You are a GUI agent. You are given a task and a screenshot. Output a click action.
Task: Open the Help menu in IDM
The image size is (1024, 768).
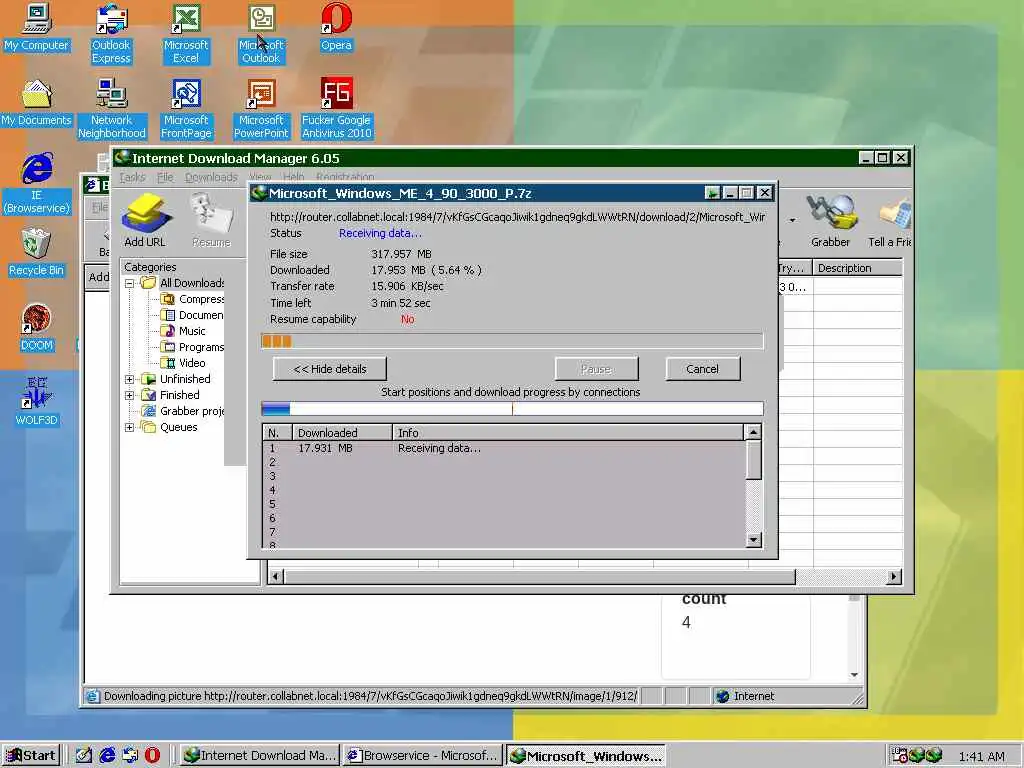pos(293,177)
